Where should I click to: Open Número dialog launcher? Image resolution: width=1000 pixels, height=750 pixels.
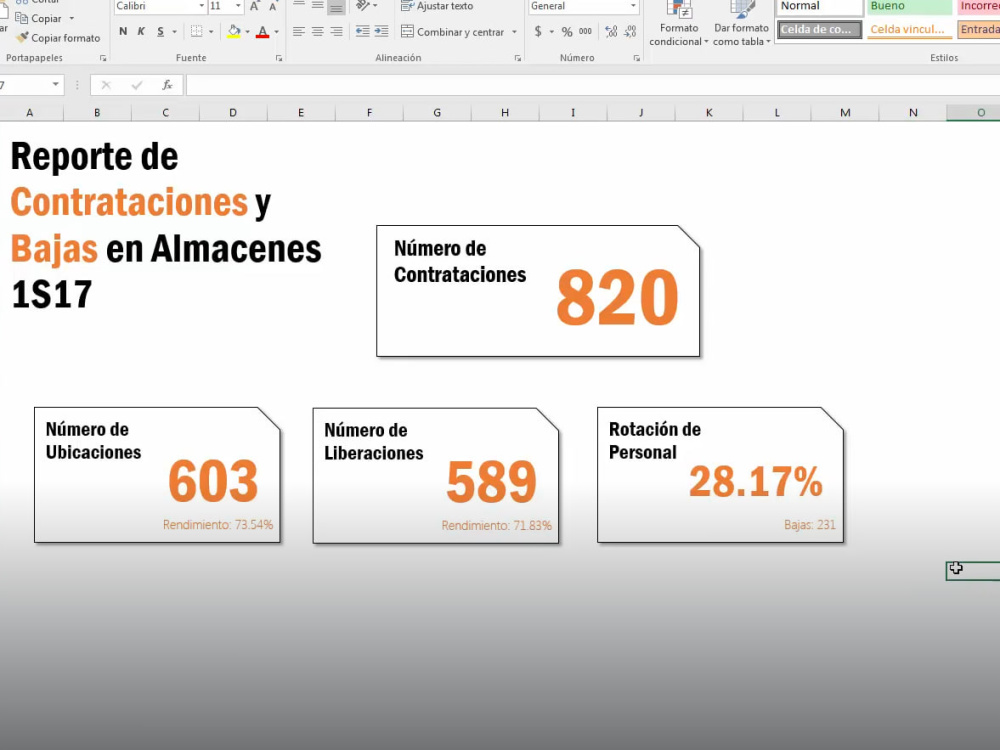pyautogui.click(x=636, y=58)
